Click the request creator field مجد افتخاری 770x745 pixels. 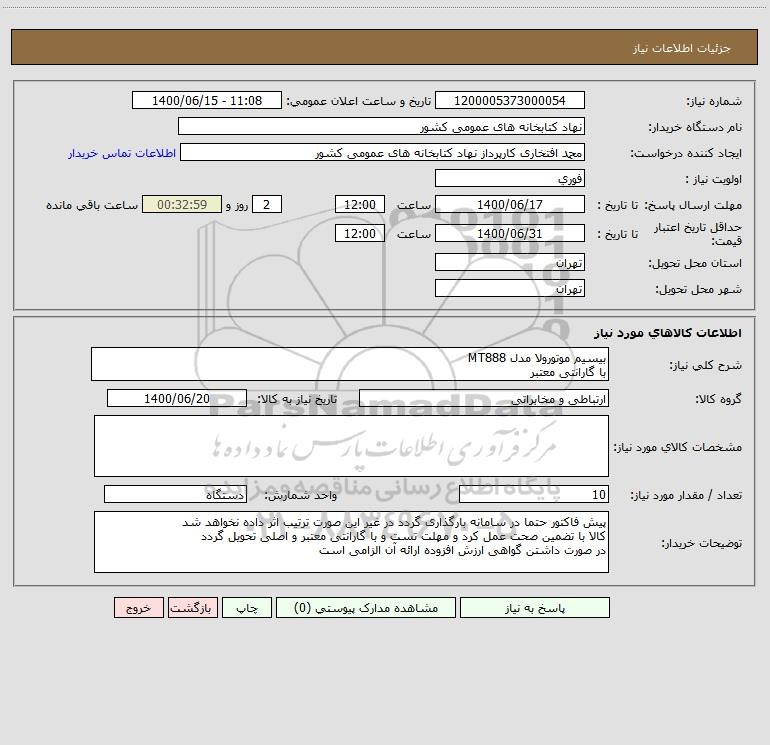[383, 152]
